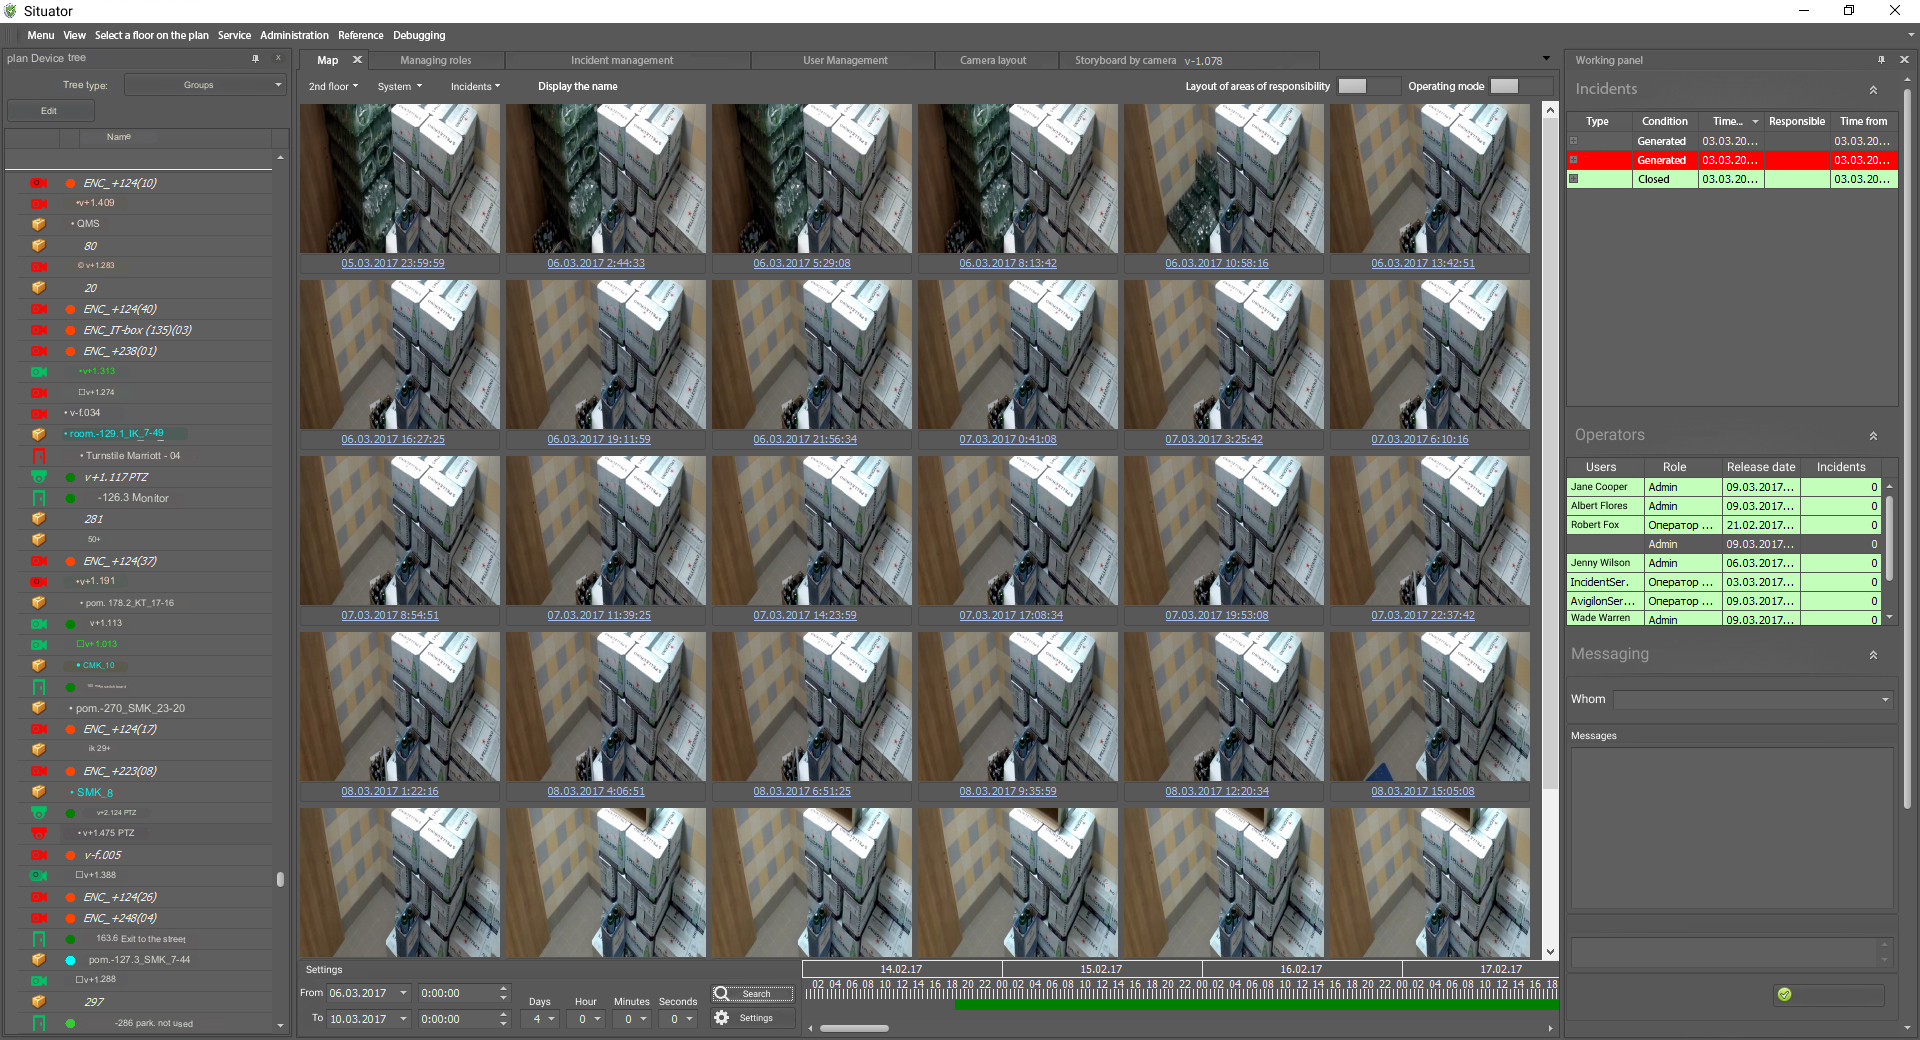The height and width of the screenshot is (1040, 1920).
Task: Click the orange box icon next to QMS
Action: [39, 224]
